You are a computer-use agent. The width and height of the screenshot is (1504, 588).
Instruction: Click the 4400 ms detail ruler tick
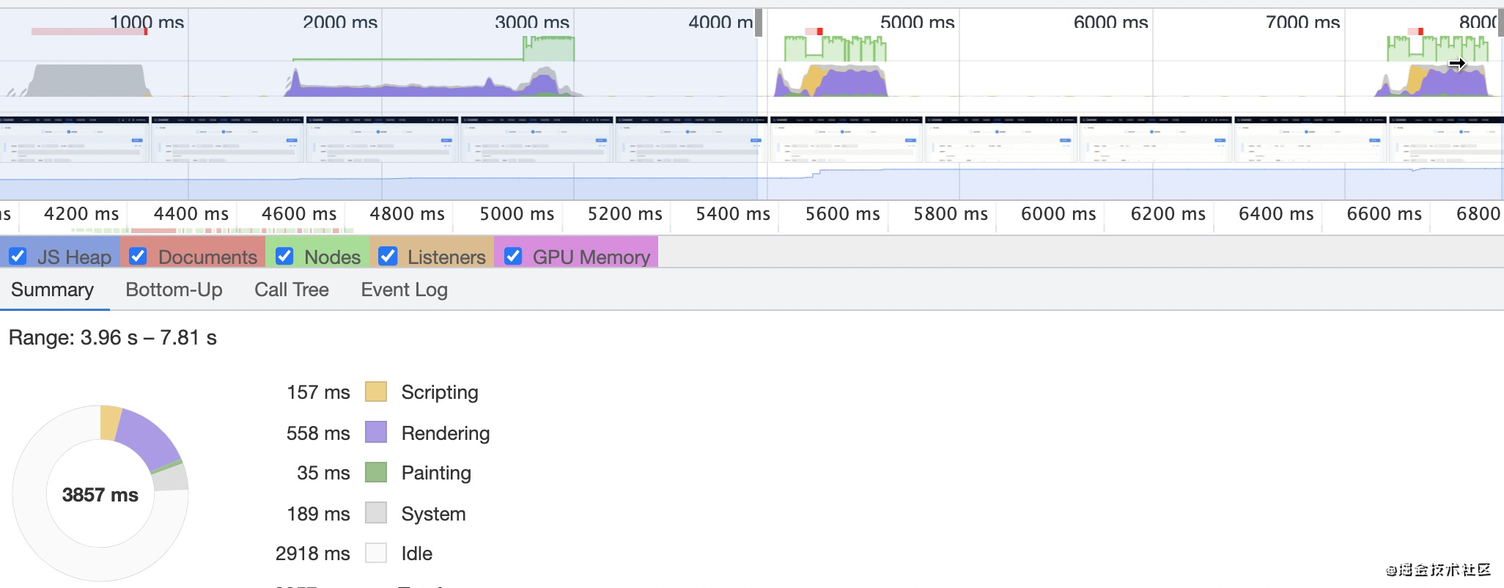(x=191, y=214)
